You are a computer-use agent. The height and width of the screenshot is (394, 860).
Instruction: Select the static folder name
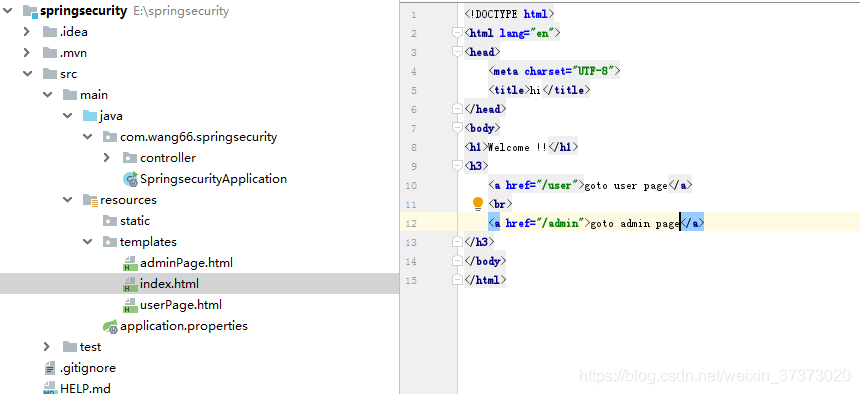[135, 221]
